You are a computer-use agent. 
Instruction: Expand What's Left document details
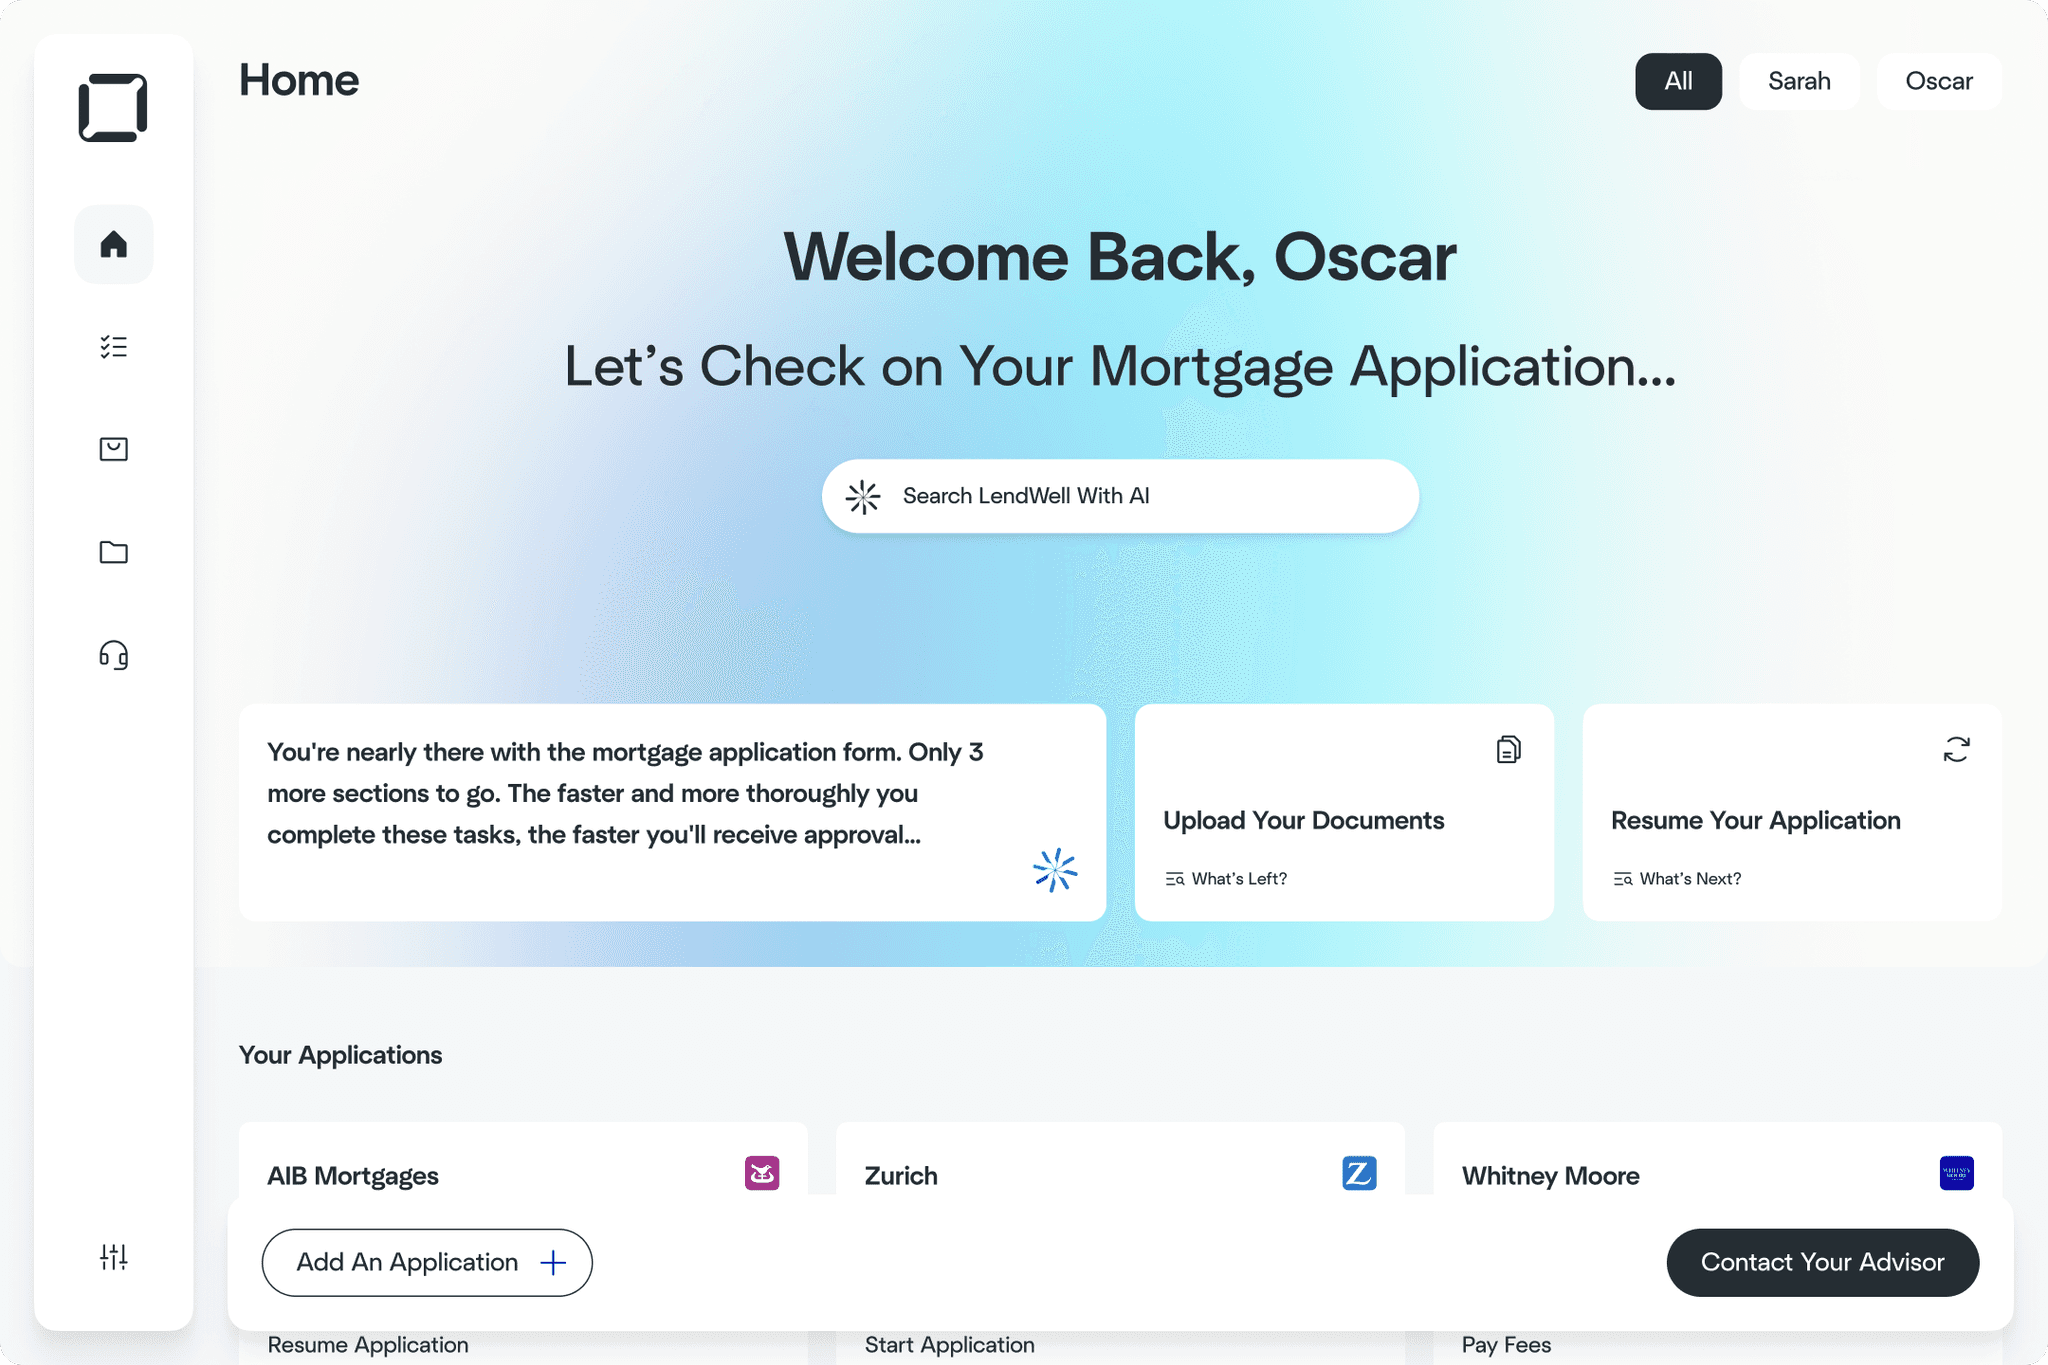1224,878
